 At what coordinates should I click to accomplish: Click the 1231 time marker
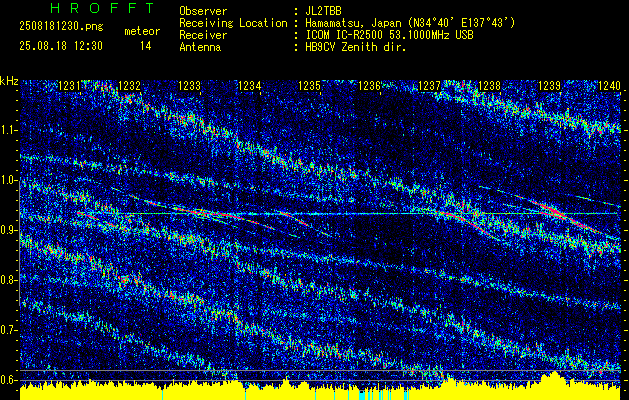tap(69, 85)
